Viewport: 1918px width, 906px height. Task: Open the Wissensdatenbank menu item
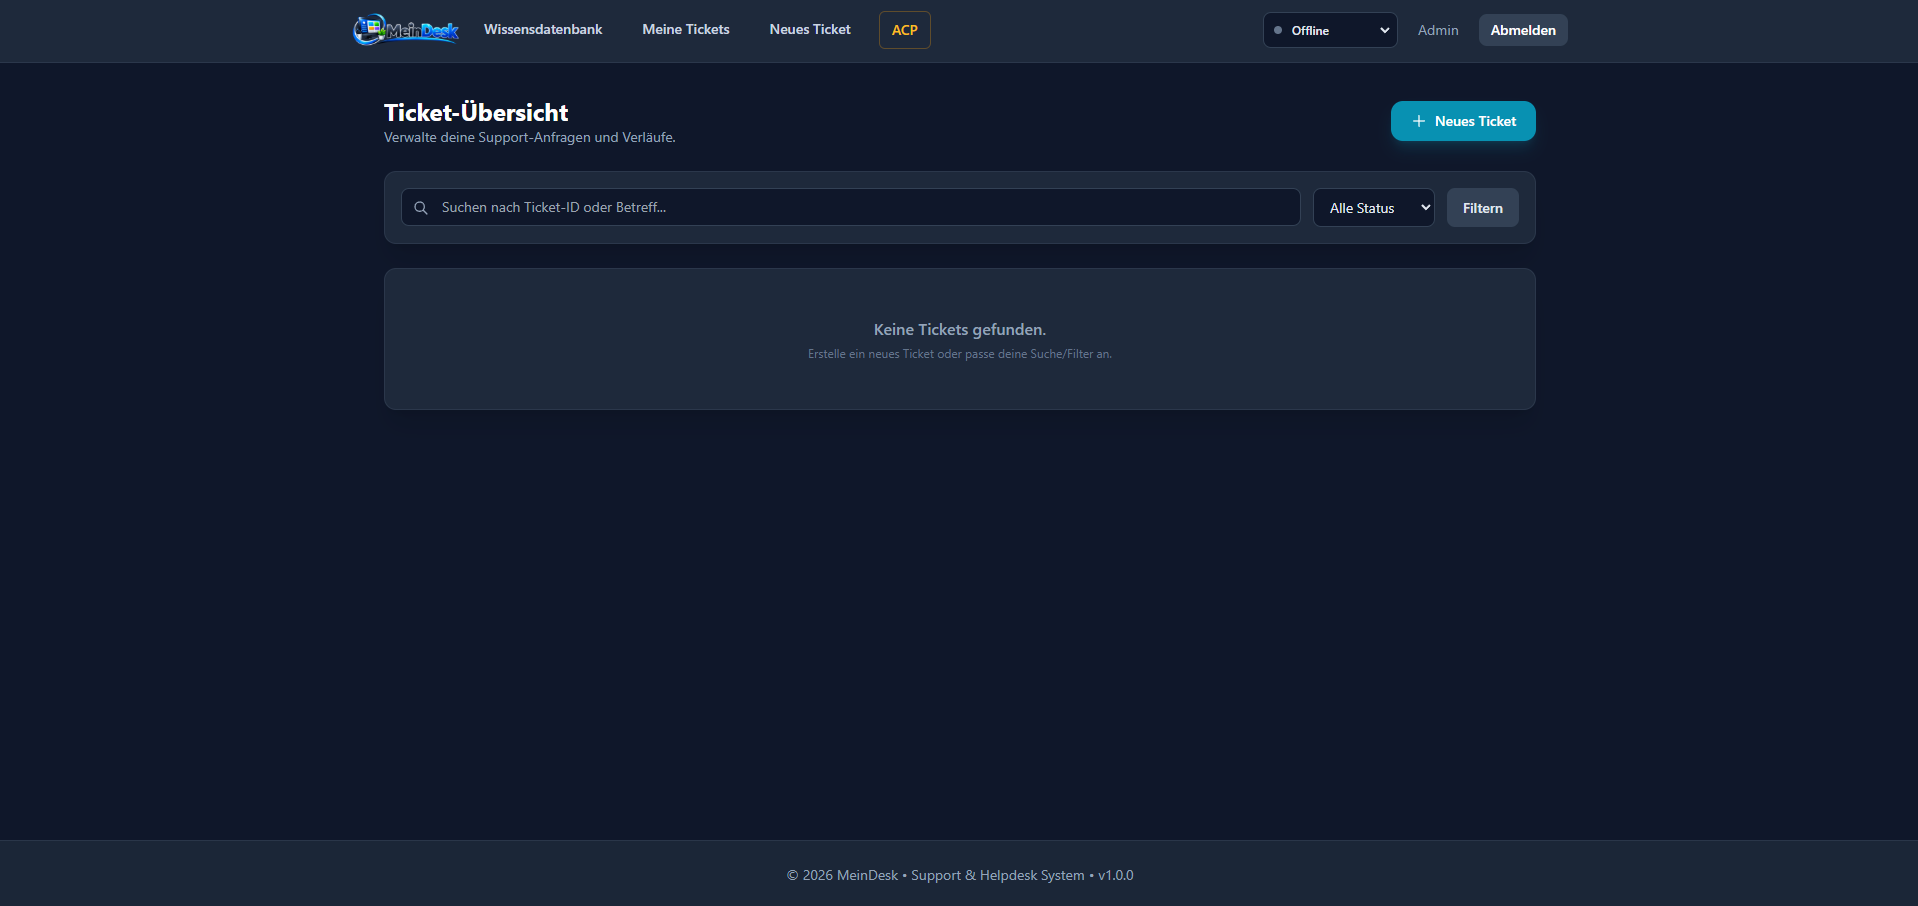tap(543, 30)
